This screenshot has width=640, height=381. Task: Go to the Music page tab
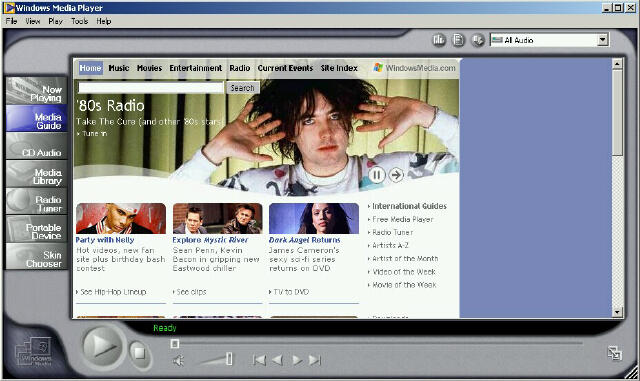pos(119,68)
